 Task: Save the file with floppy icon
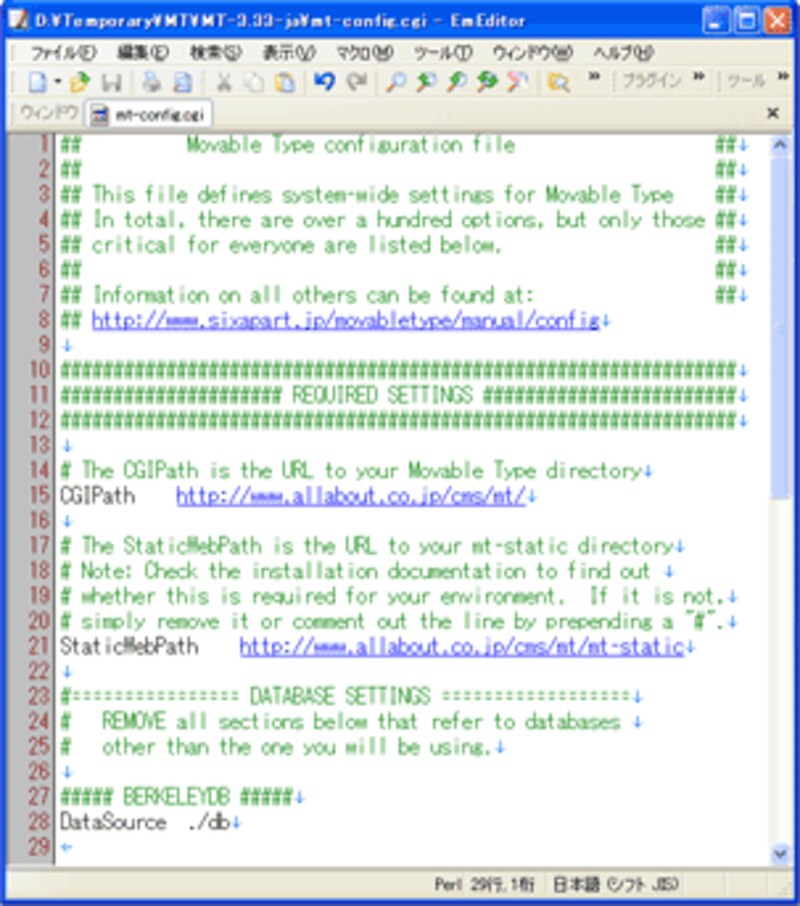111,82
